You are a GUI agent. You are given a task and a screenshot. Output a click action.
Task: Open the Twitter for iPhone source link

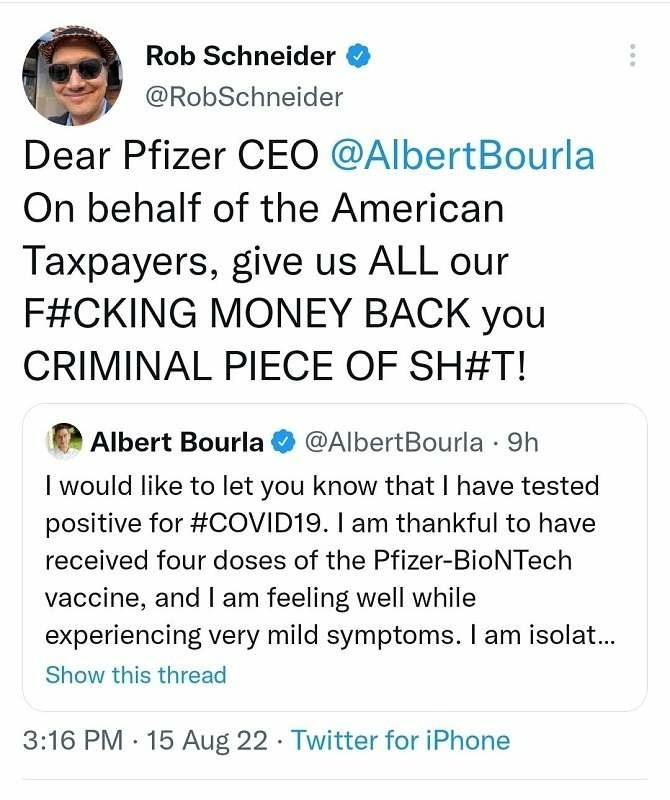400,741
